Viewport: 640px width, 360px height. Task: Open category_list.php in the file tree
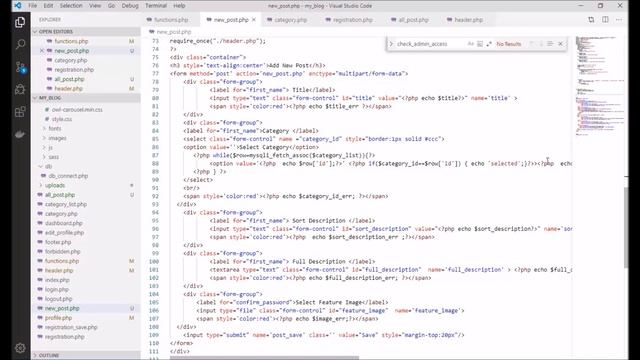[66, 204]
